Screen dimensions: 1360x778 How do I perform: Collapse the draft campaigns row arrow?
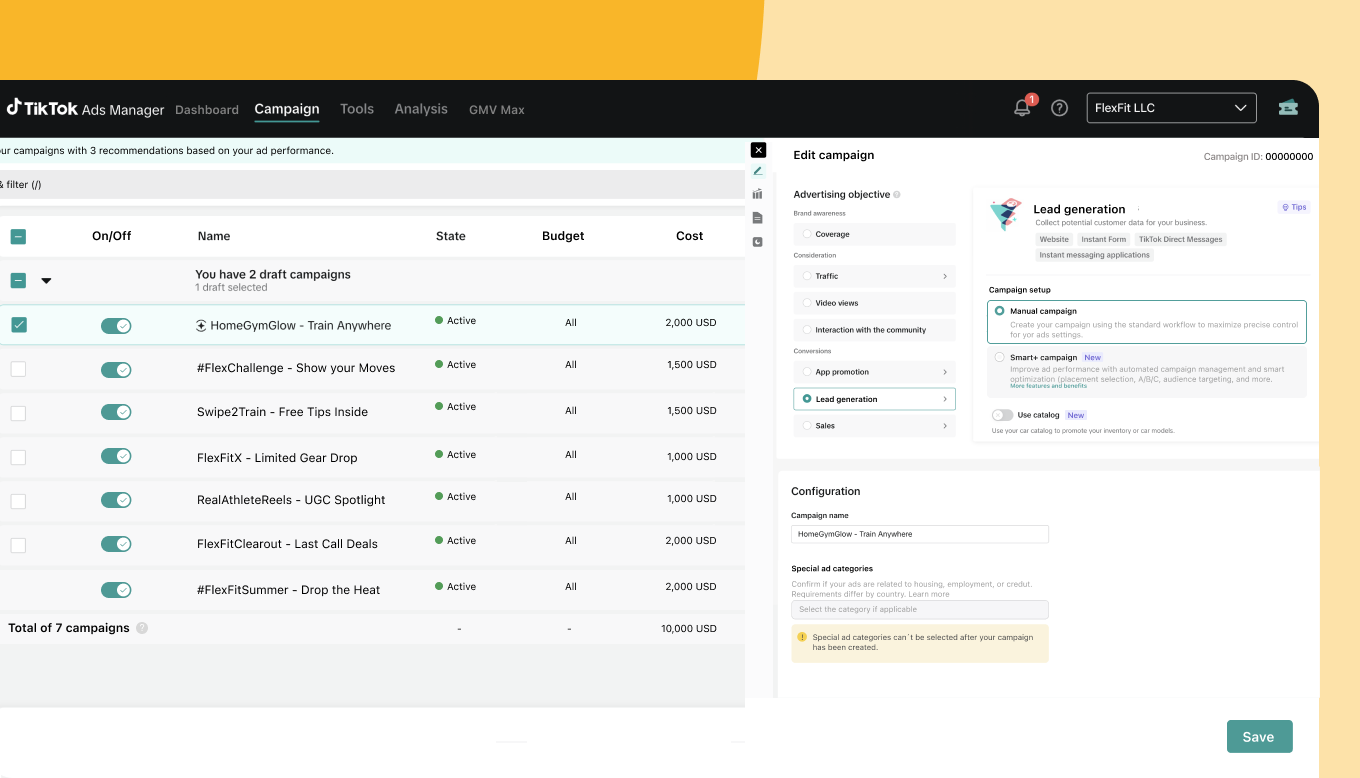[x=46, y=281]
